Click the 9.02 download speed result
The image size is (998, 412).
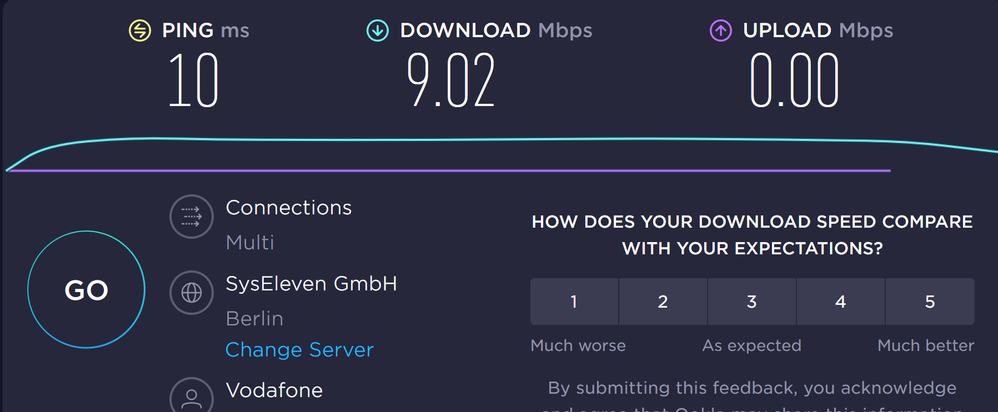(450, 80)
